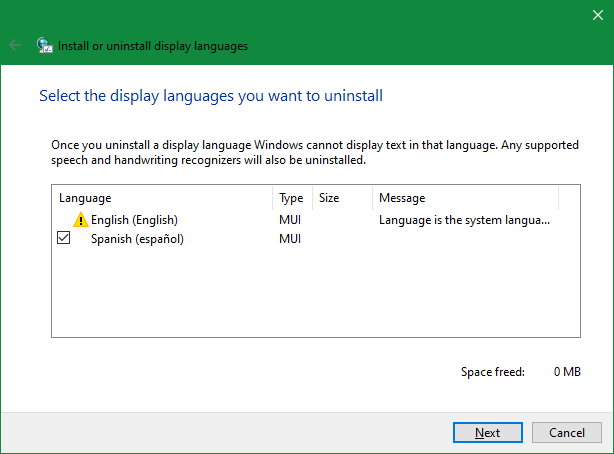Click 'Install or uninstall display languages' title
614x454 pixels.
(153, 46)
